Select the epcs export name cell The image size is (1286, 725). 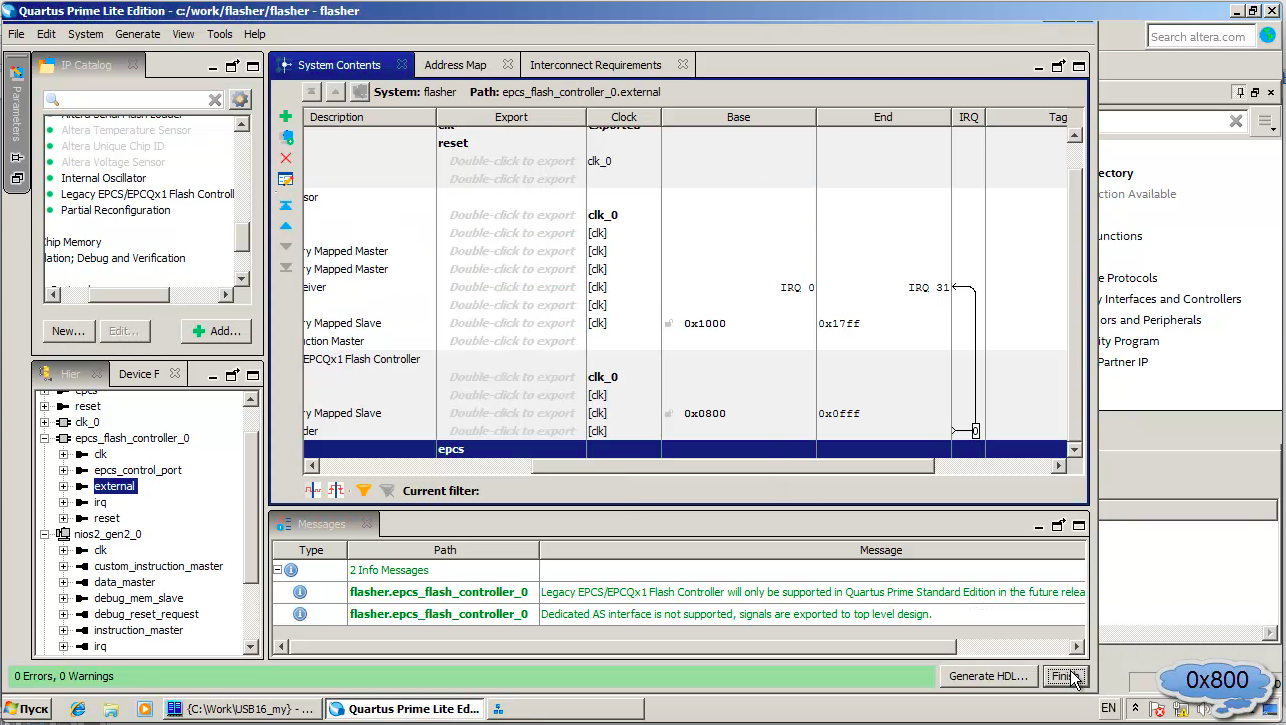pyautogui.click(x=511, y=449)
